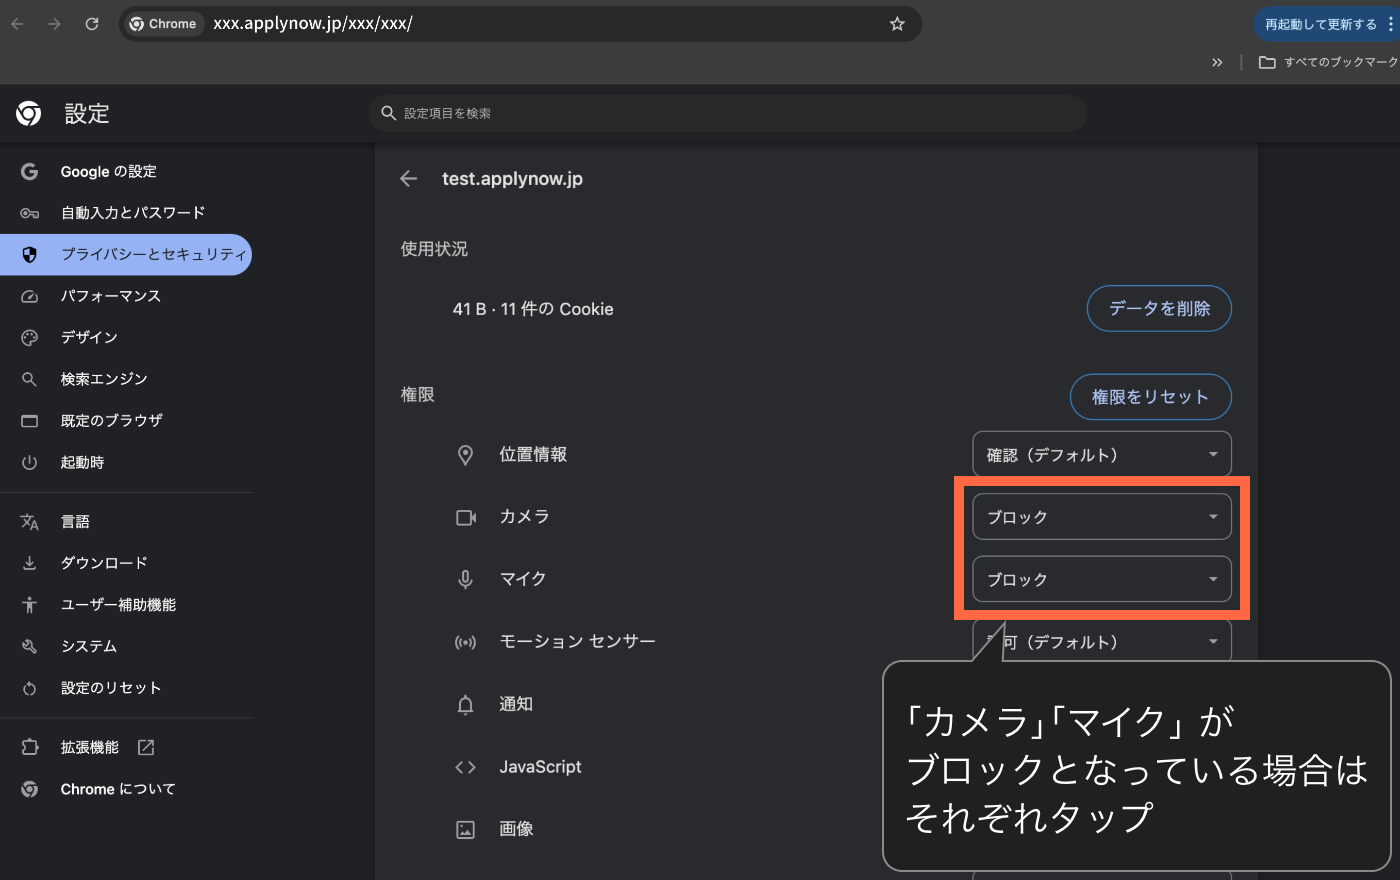This screenshot has height=880, width=1400.
Task: Click the accessibility person icon
Action: click(x=29, y=605)
